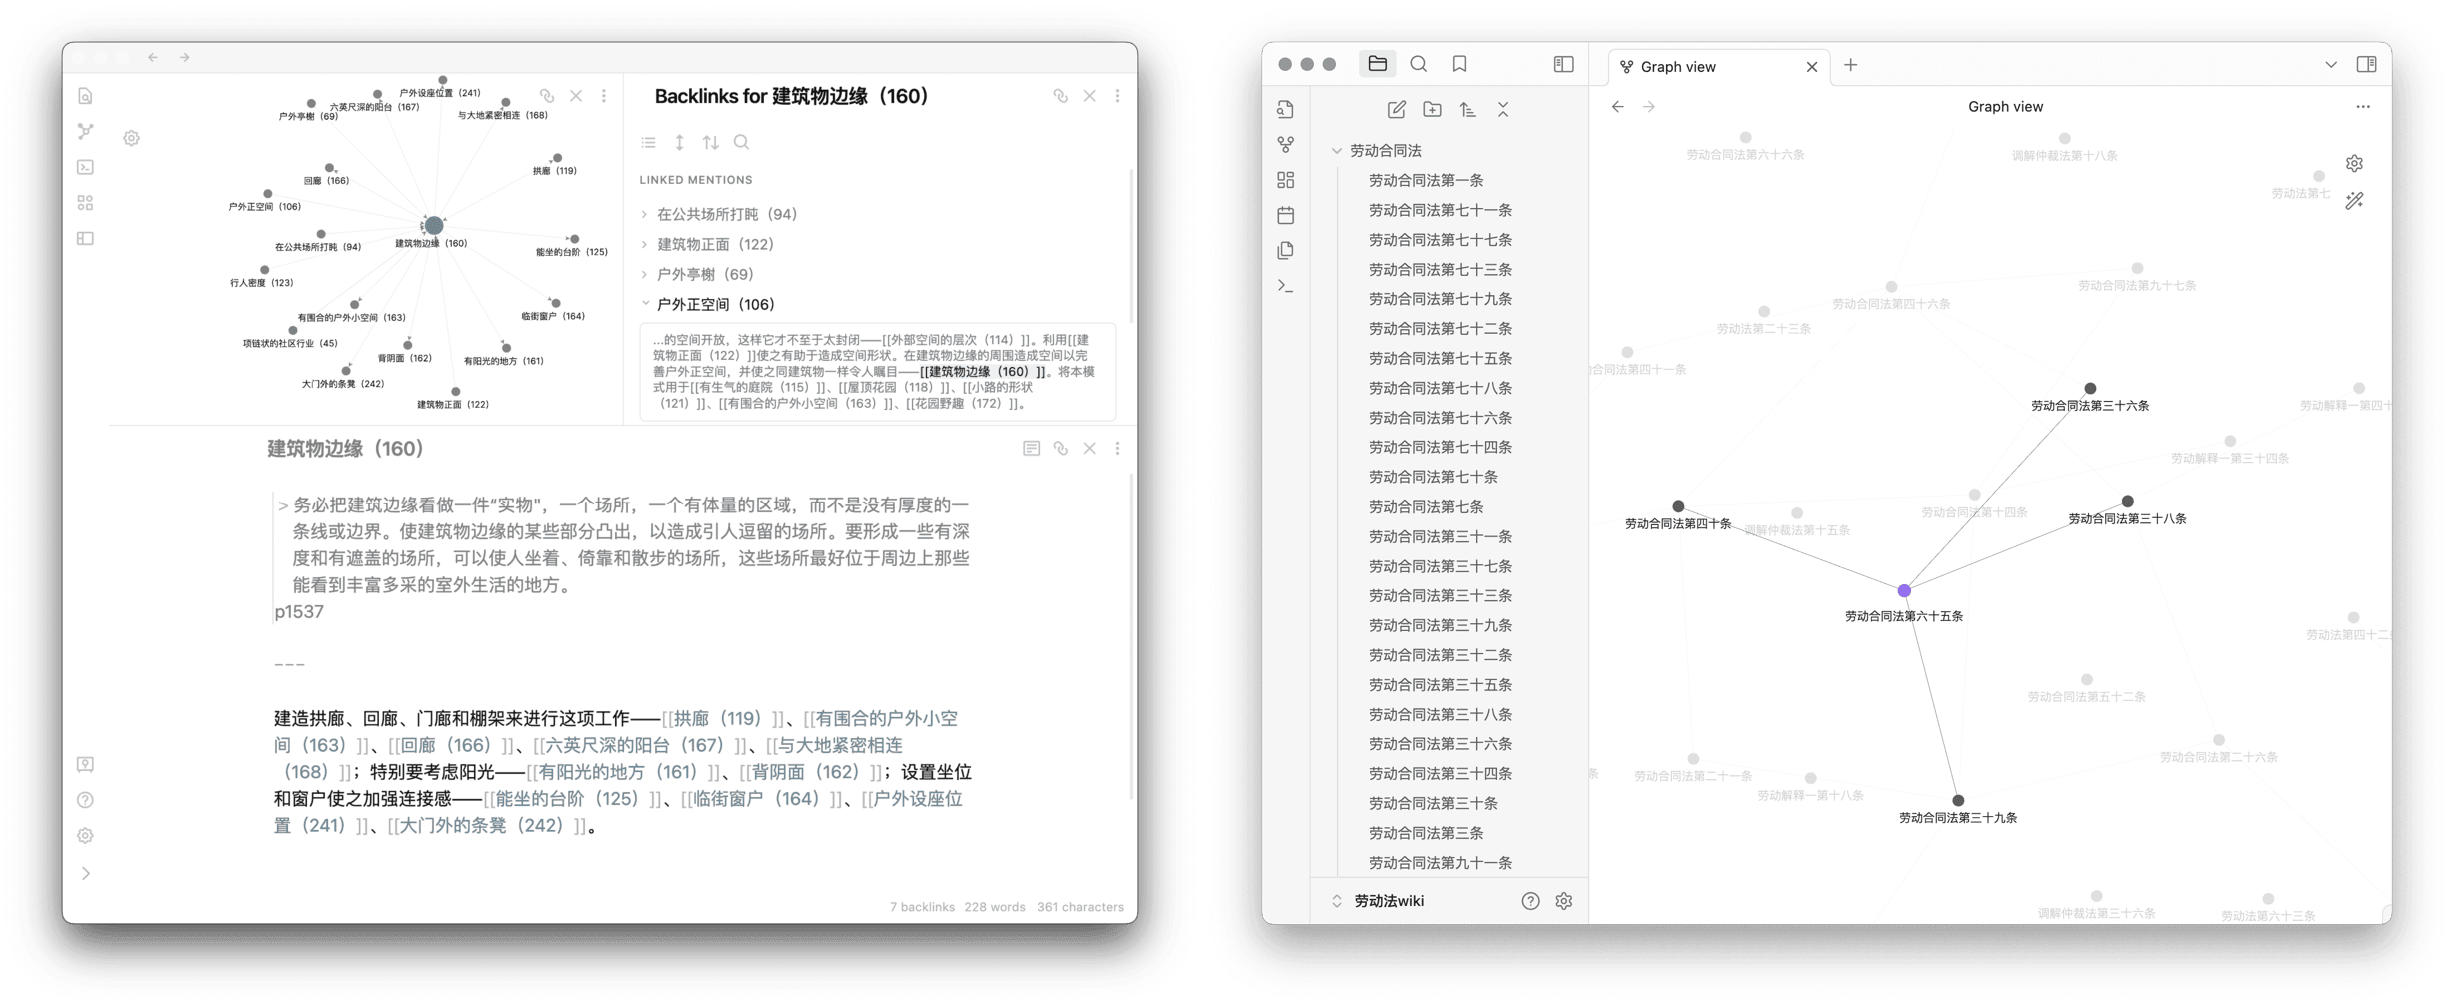This screenshot has height=1006, width=2454.
Task: Expand left window sidebar chevron
Action: pos(86,874)
